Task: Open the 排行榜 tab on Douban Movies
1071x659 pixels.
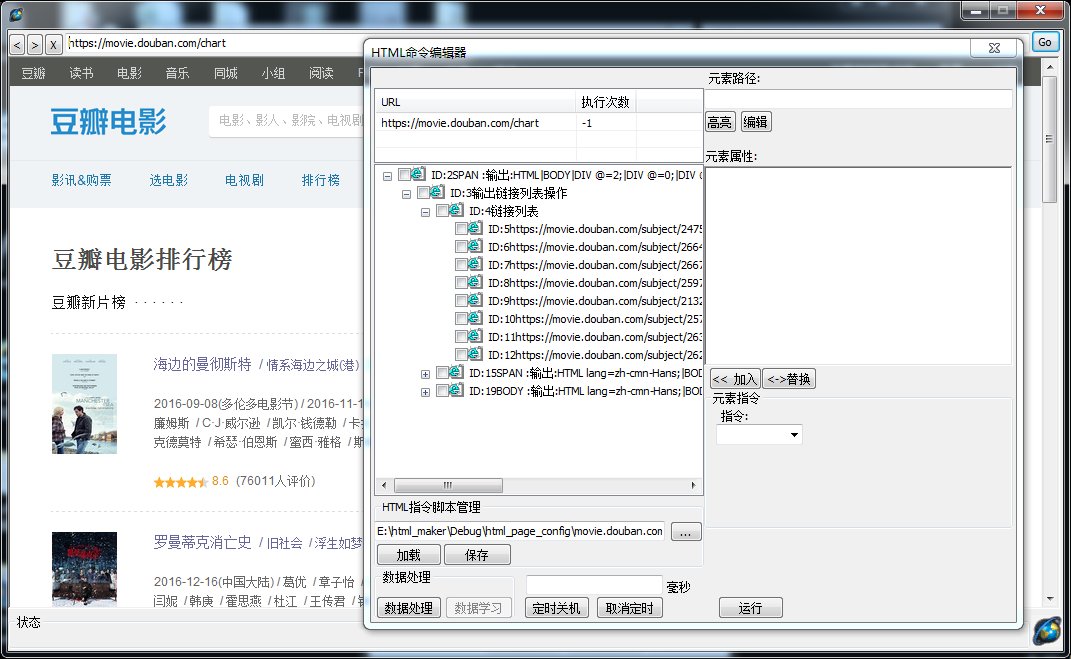Action: click(x=321, y=180)
